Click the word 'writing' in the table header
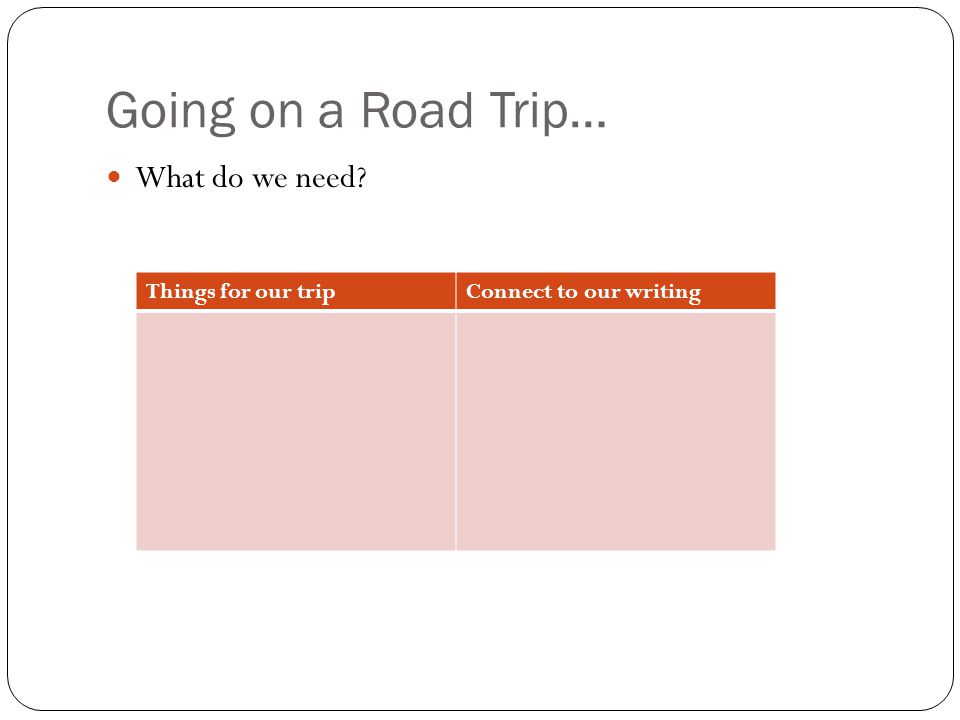Viewport: 960px width, 720px height. (x=663, y=292)
